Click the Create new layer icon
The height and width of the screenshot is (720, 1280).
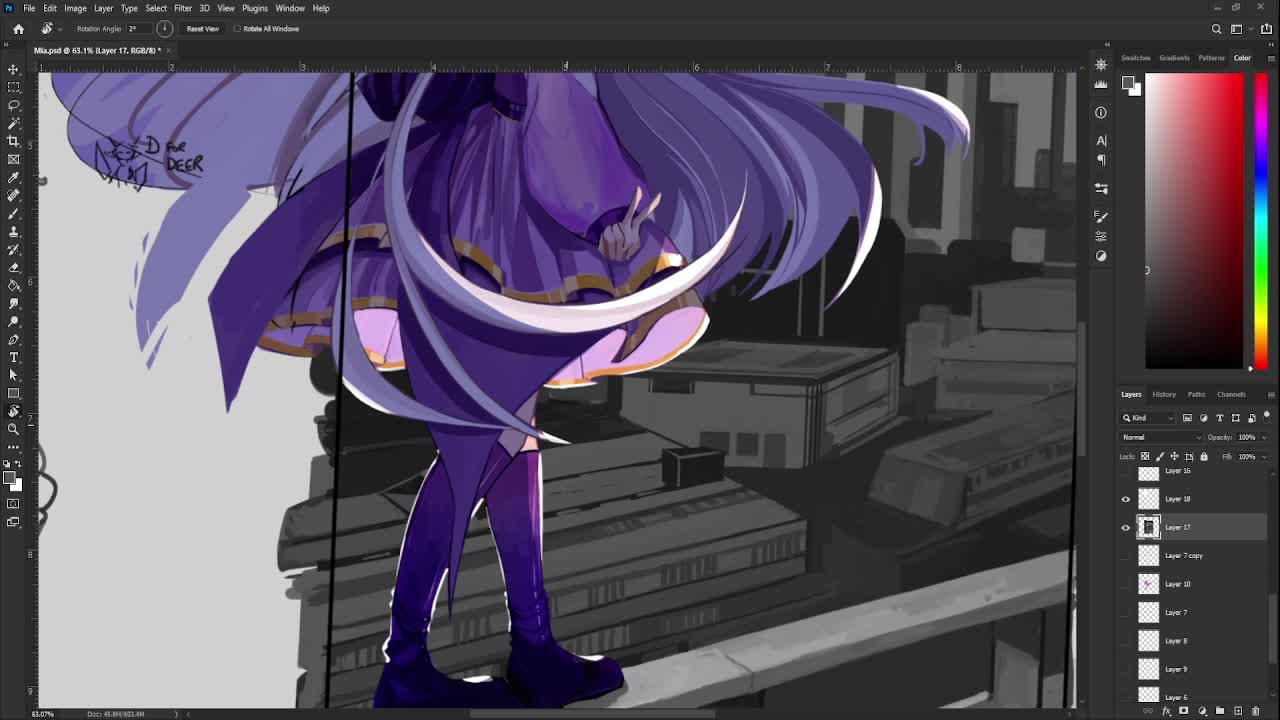point(1238,711)
